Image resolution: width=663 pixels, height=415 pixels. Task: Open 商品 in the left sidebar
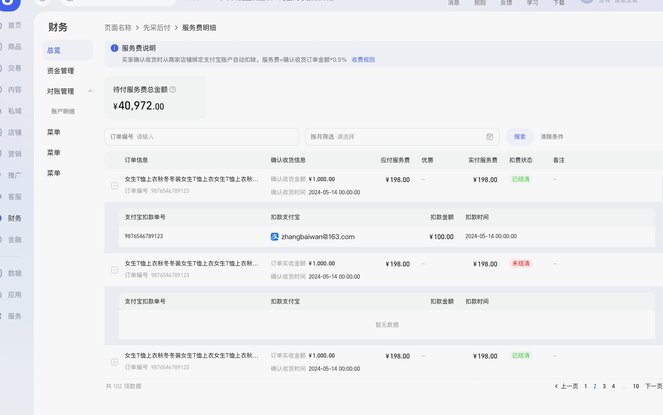click(14, 47)
